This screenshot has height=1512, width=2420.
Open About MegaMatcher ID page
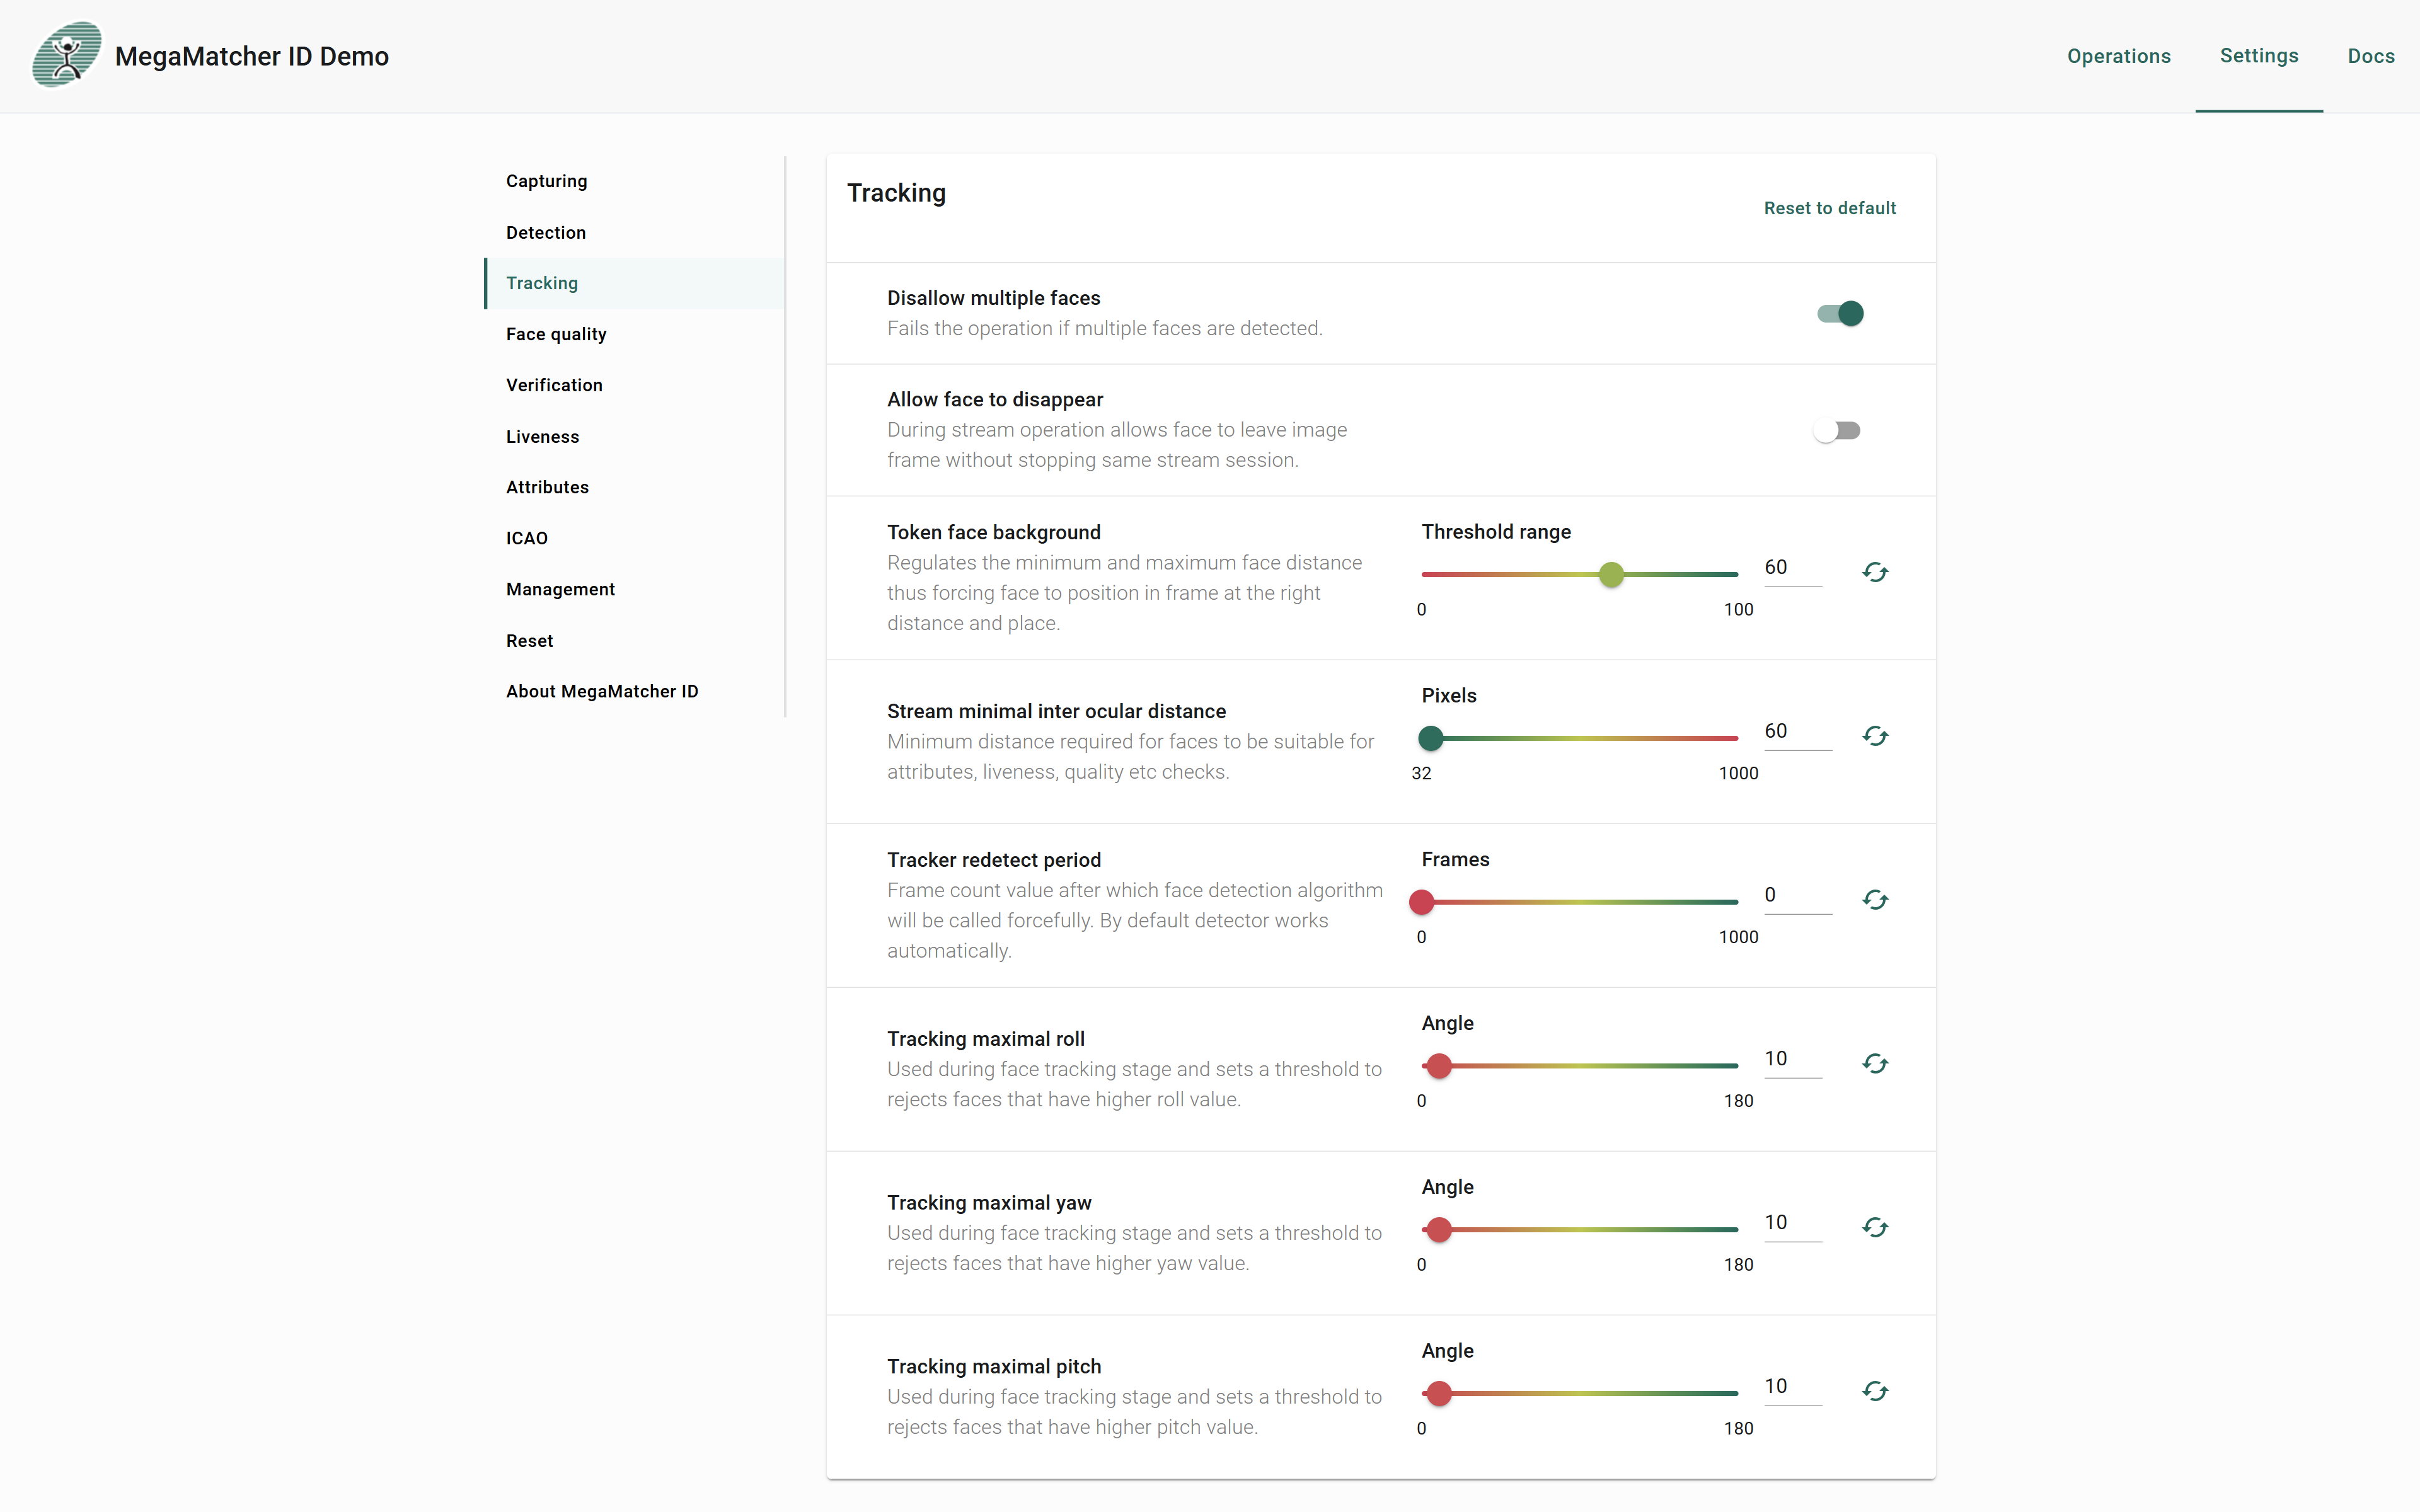click(x=635, y=691)
